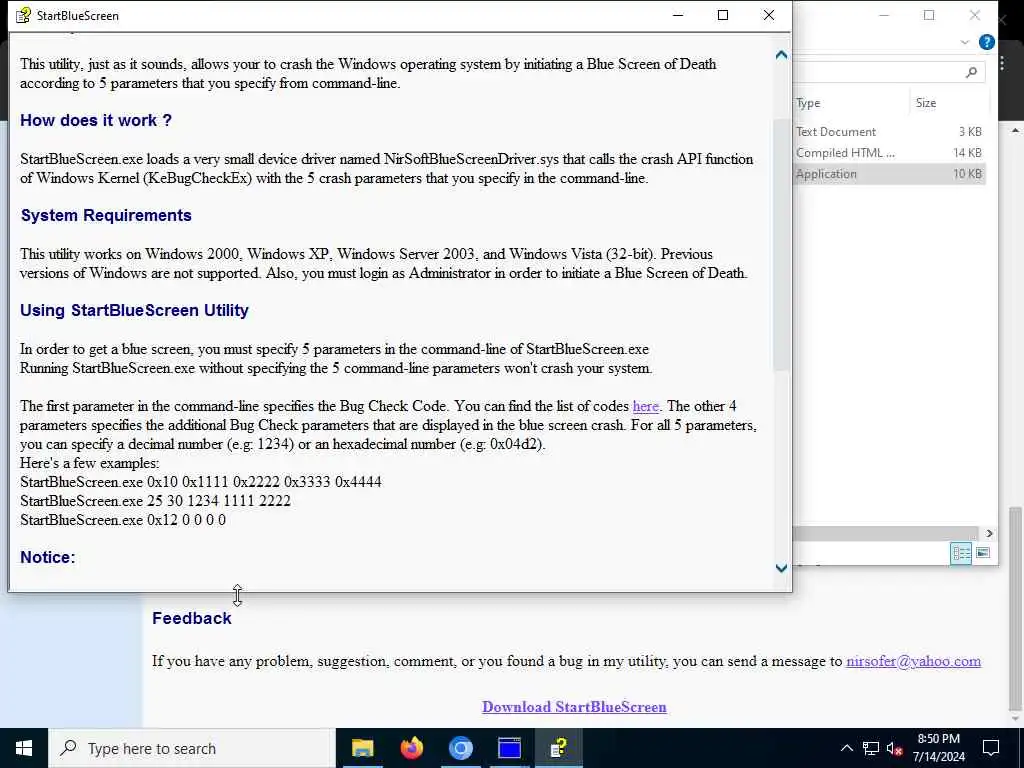Click the 3 KB size cell
This screenshot has height=768, width=1024.
point(970,131)
